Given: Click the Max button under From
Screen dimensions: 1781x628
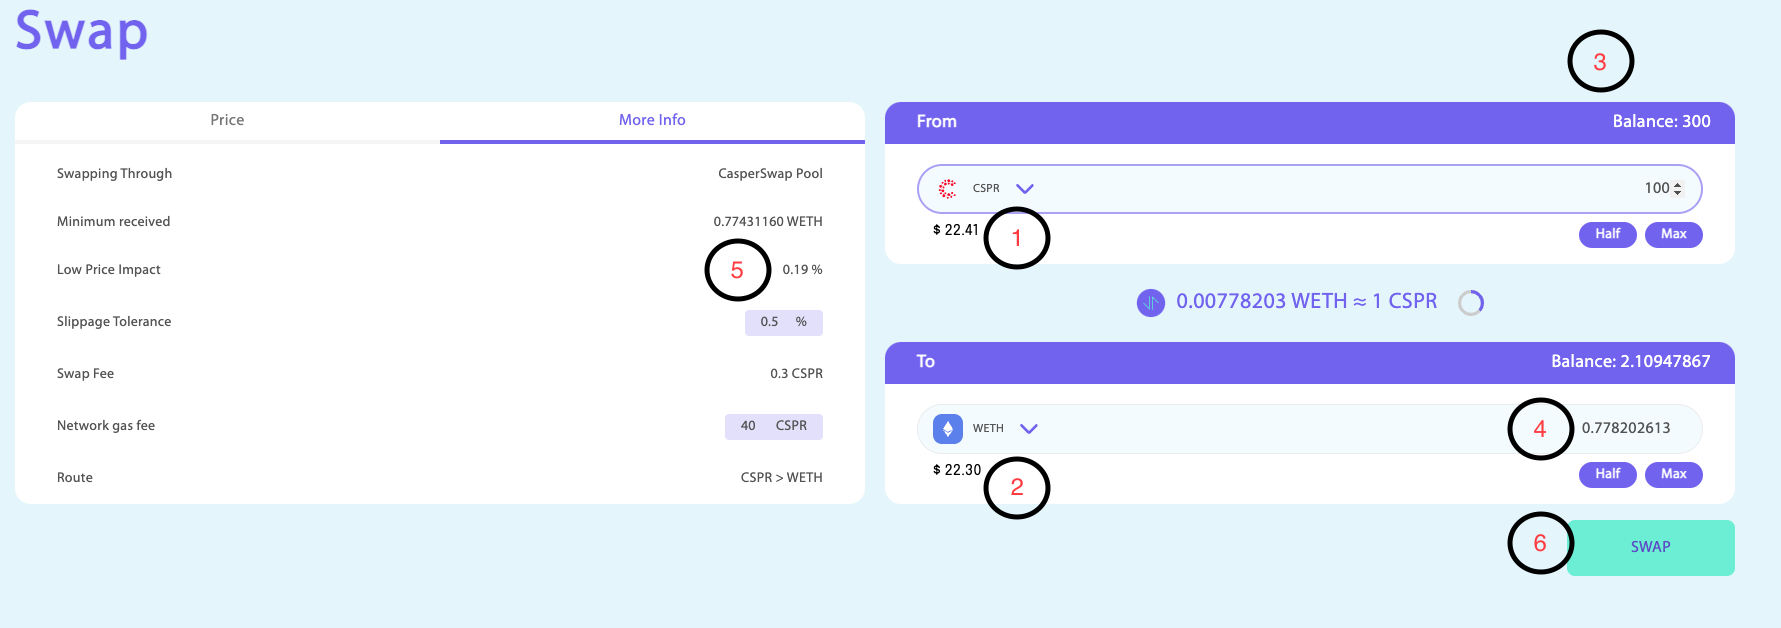Looking at the screenshot, I should click(x=1674, y=234).
